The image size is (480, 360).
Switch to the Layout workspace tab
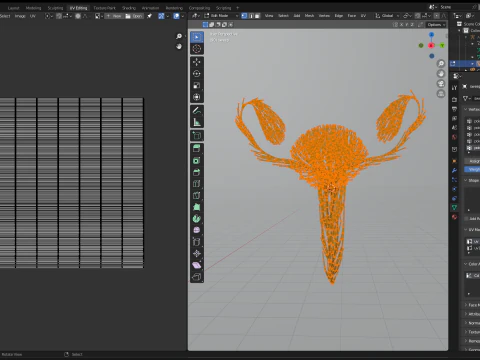[14, 8]
